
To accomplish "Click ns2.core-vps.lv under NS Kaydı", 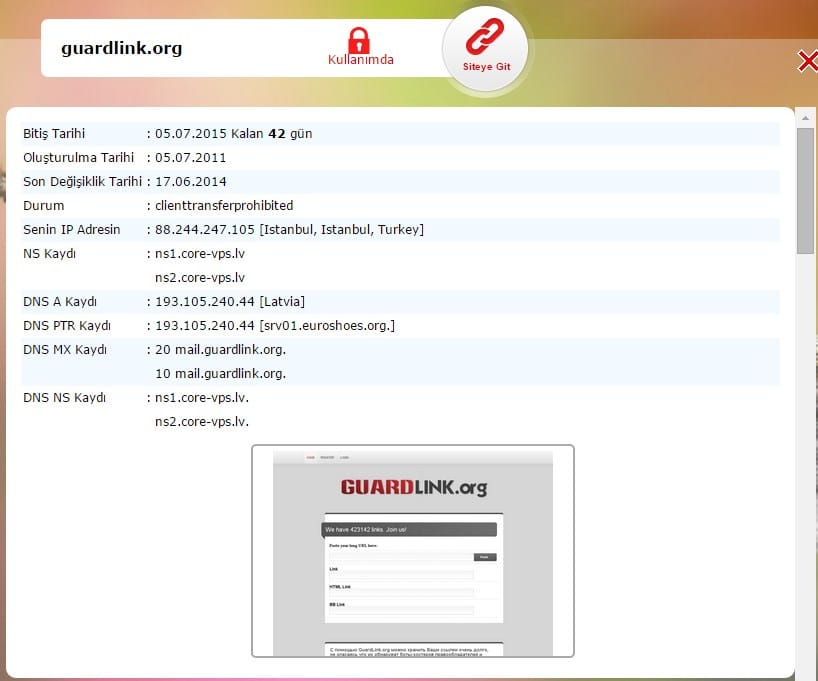I will pyautogui.click(x=200, y=278).
